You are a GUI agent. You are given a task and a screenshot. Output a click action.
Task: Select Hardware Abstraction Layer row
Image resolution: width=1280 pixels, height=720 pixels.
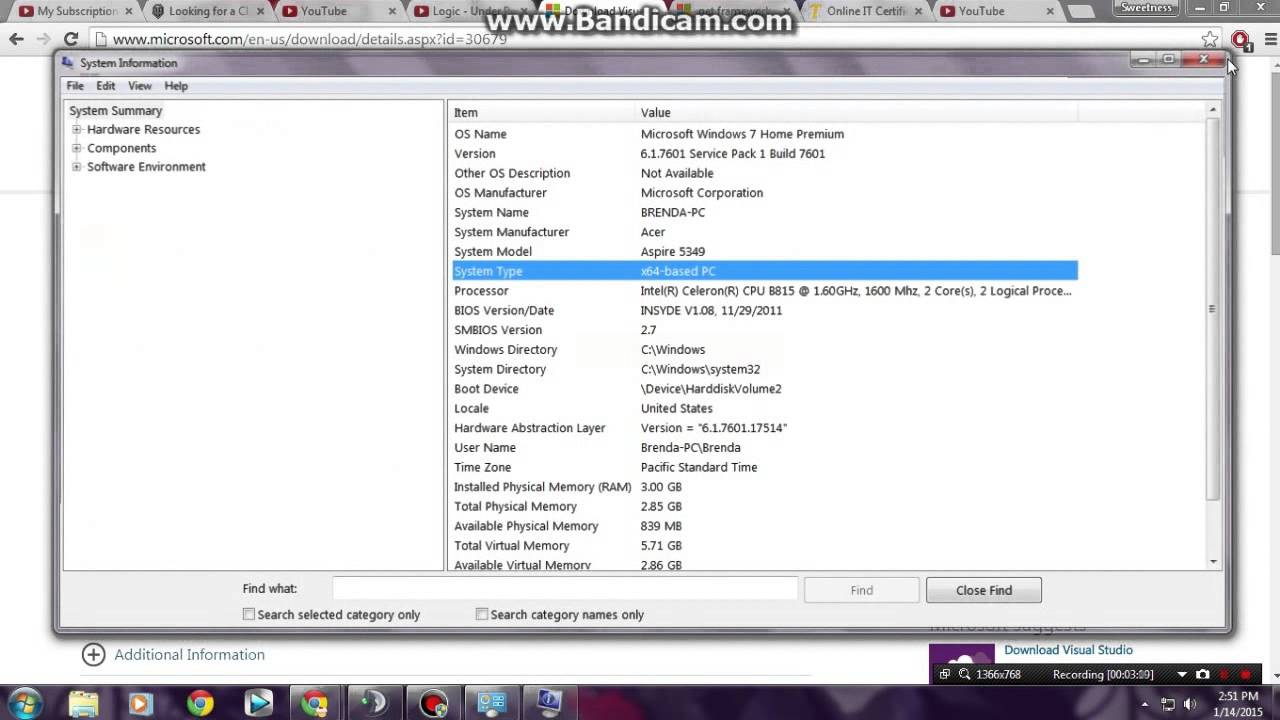pos(764,428)
